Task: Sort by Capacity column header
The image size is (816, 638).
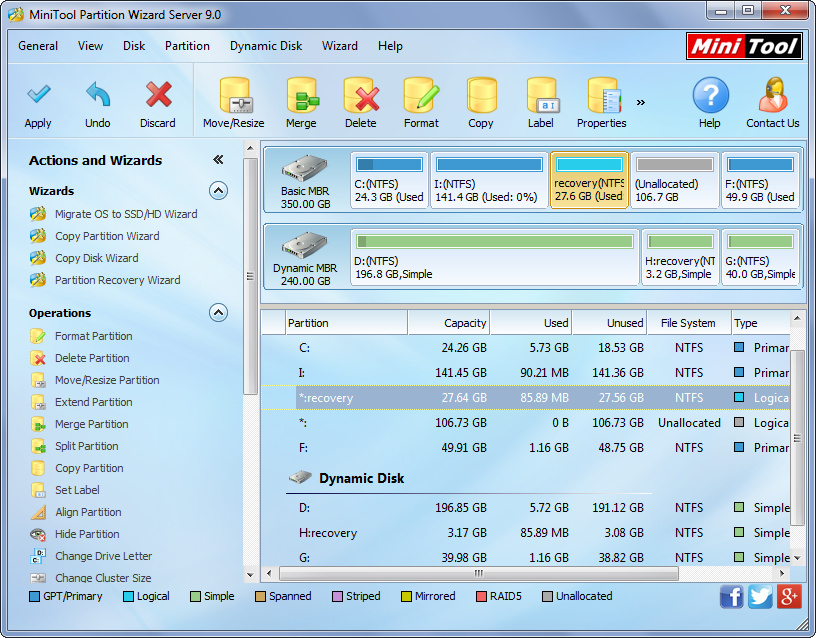Action: 449,323
